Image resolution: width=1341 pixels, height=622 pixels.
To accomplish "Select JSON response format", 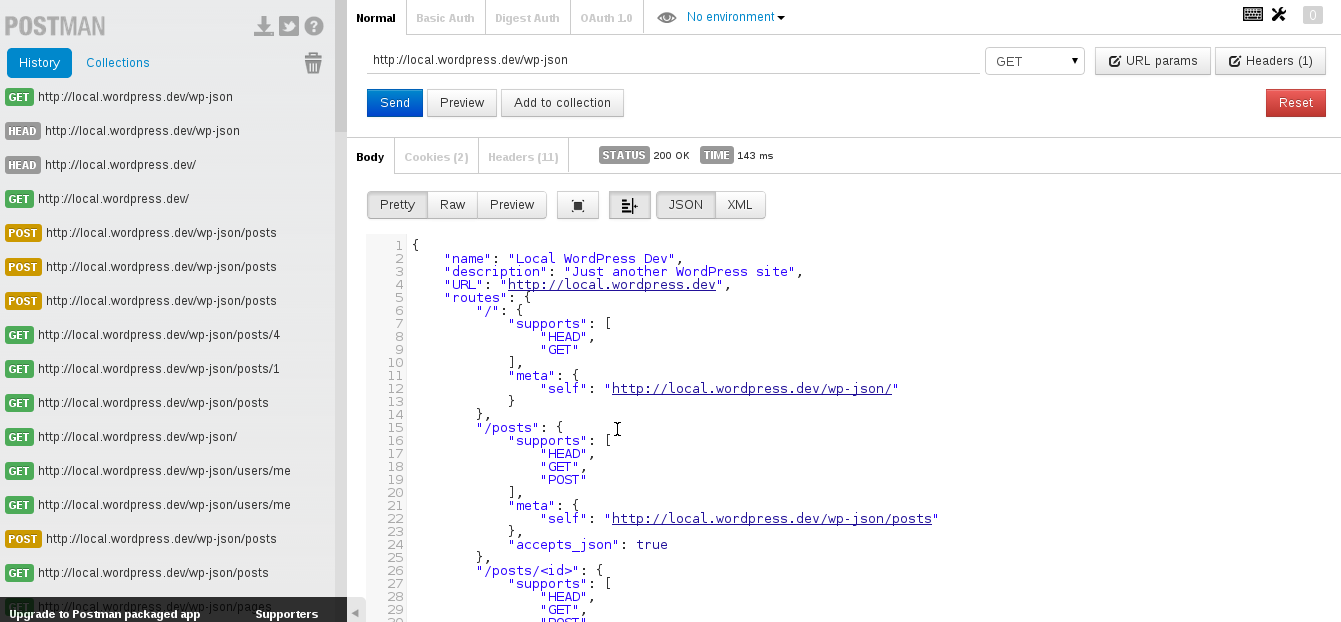I will tap(684, 204).
